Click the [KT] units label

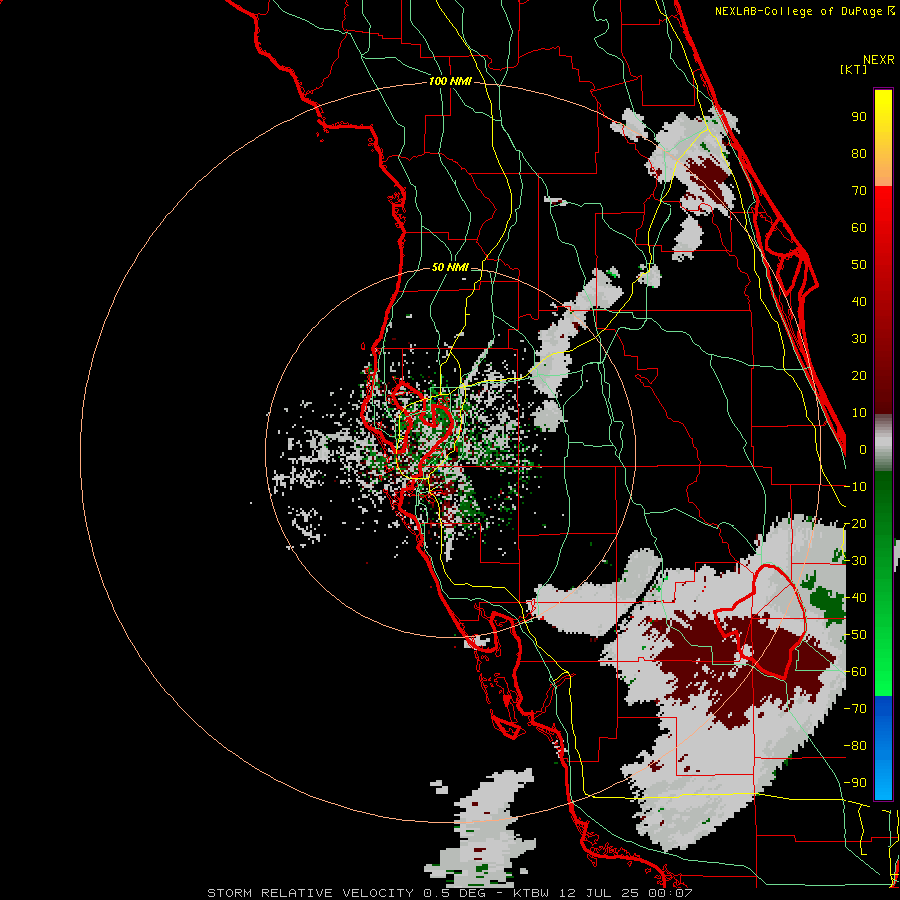pyautogui.click(x=854, y=69)
